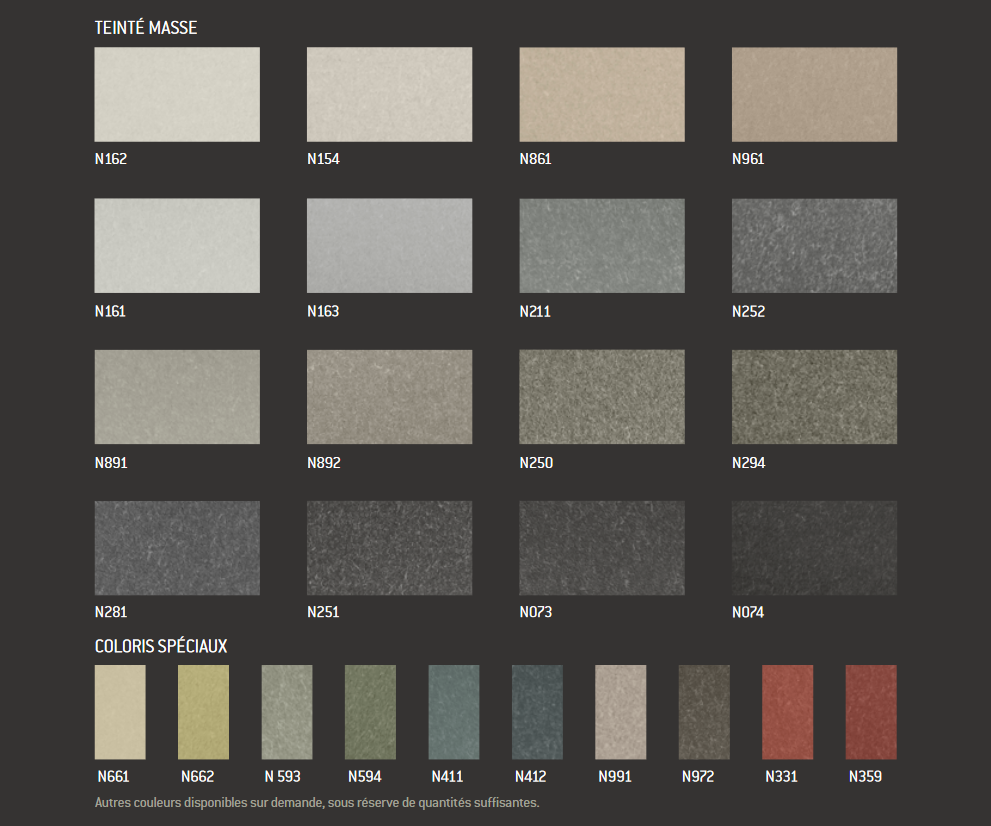Choose the N211 grey swatch
This screenshot has width=991, height=826.
tap(602, 245)
